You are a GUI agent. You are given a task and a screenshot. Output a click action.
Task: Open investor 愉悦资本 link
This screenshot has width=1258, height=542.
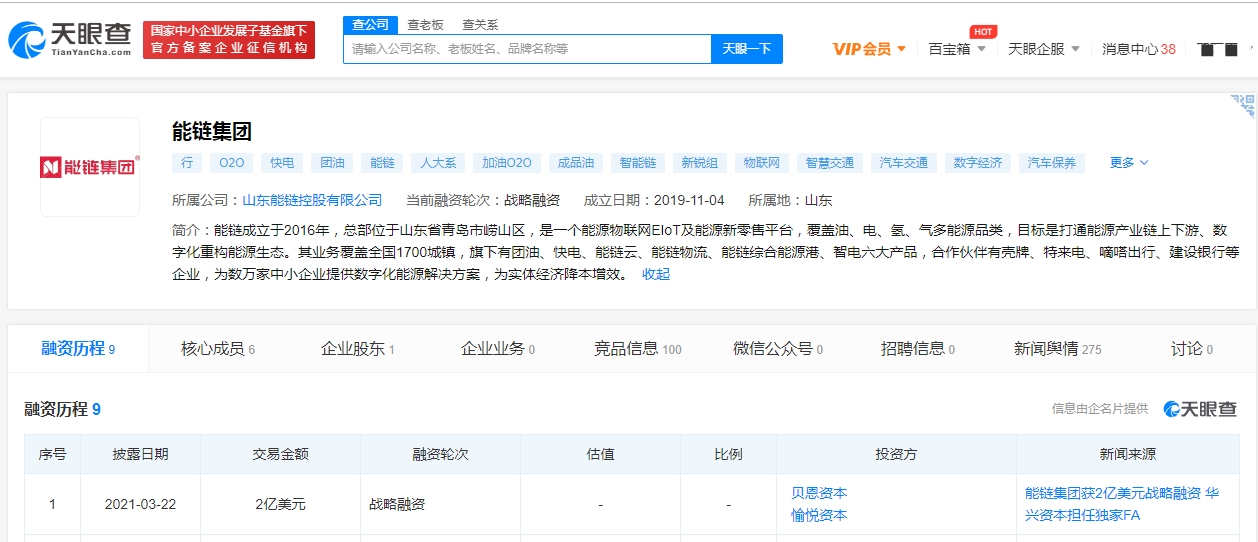(819, 515)
